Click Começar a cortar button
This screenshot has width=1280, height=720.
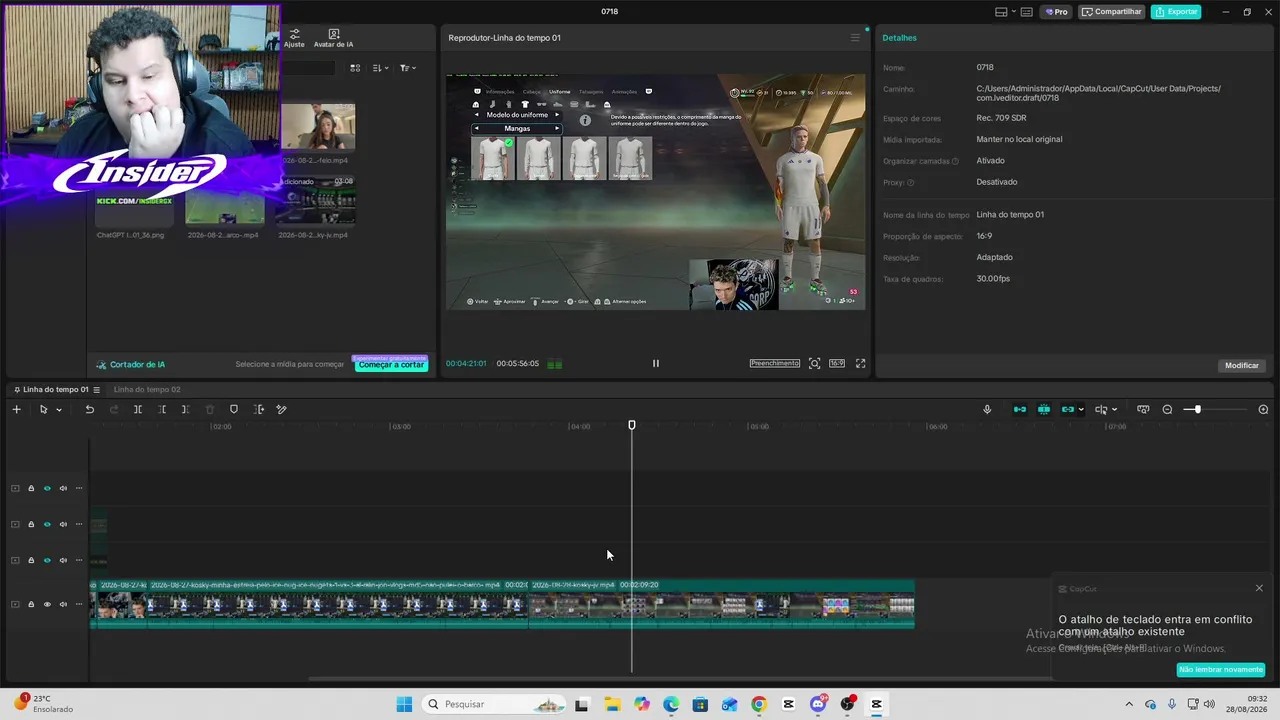[391, 365]
